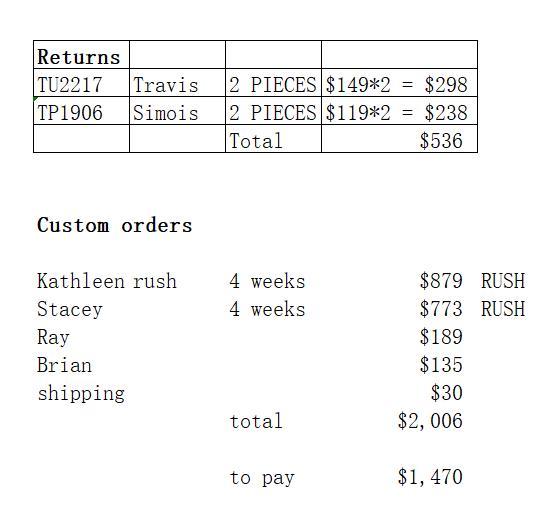The width and height of the screenshot is (551, 522).
Task: Click the Ray order name
Action: point(53,337)
